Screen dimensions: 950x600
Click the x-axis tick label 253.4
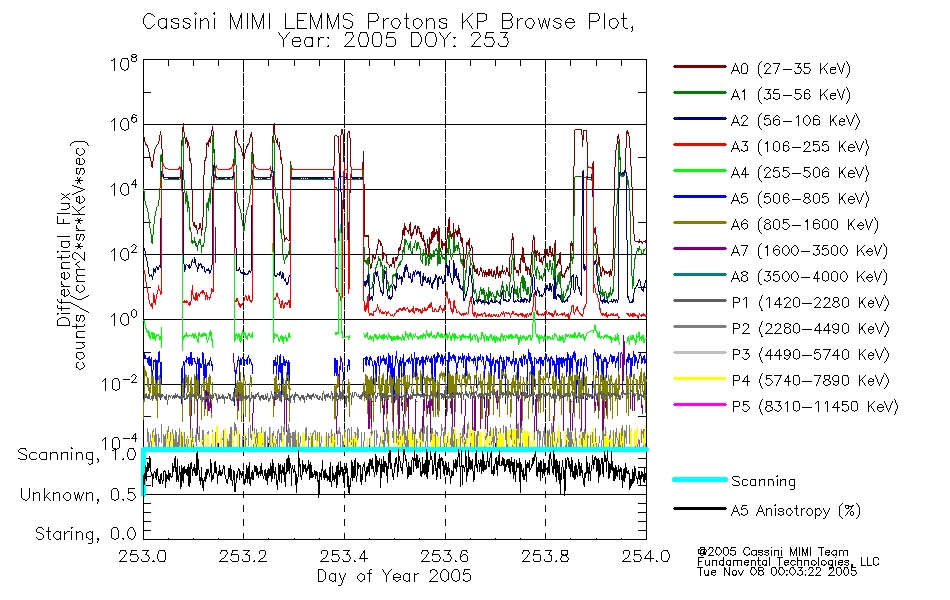coord(344,556)
